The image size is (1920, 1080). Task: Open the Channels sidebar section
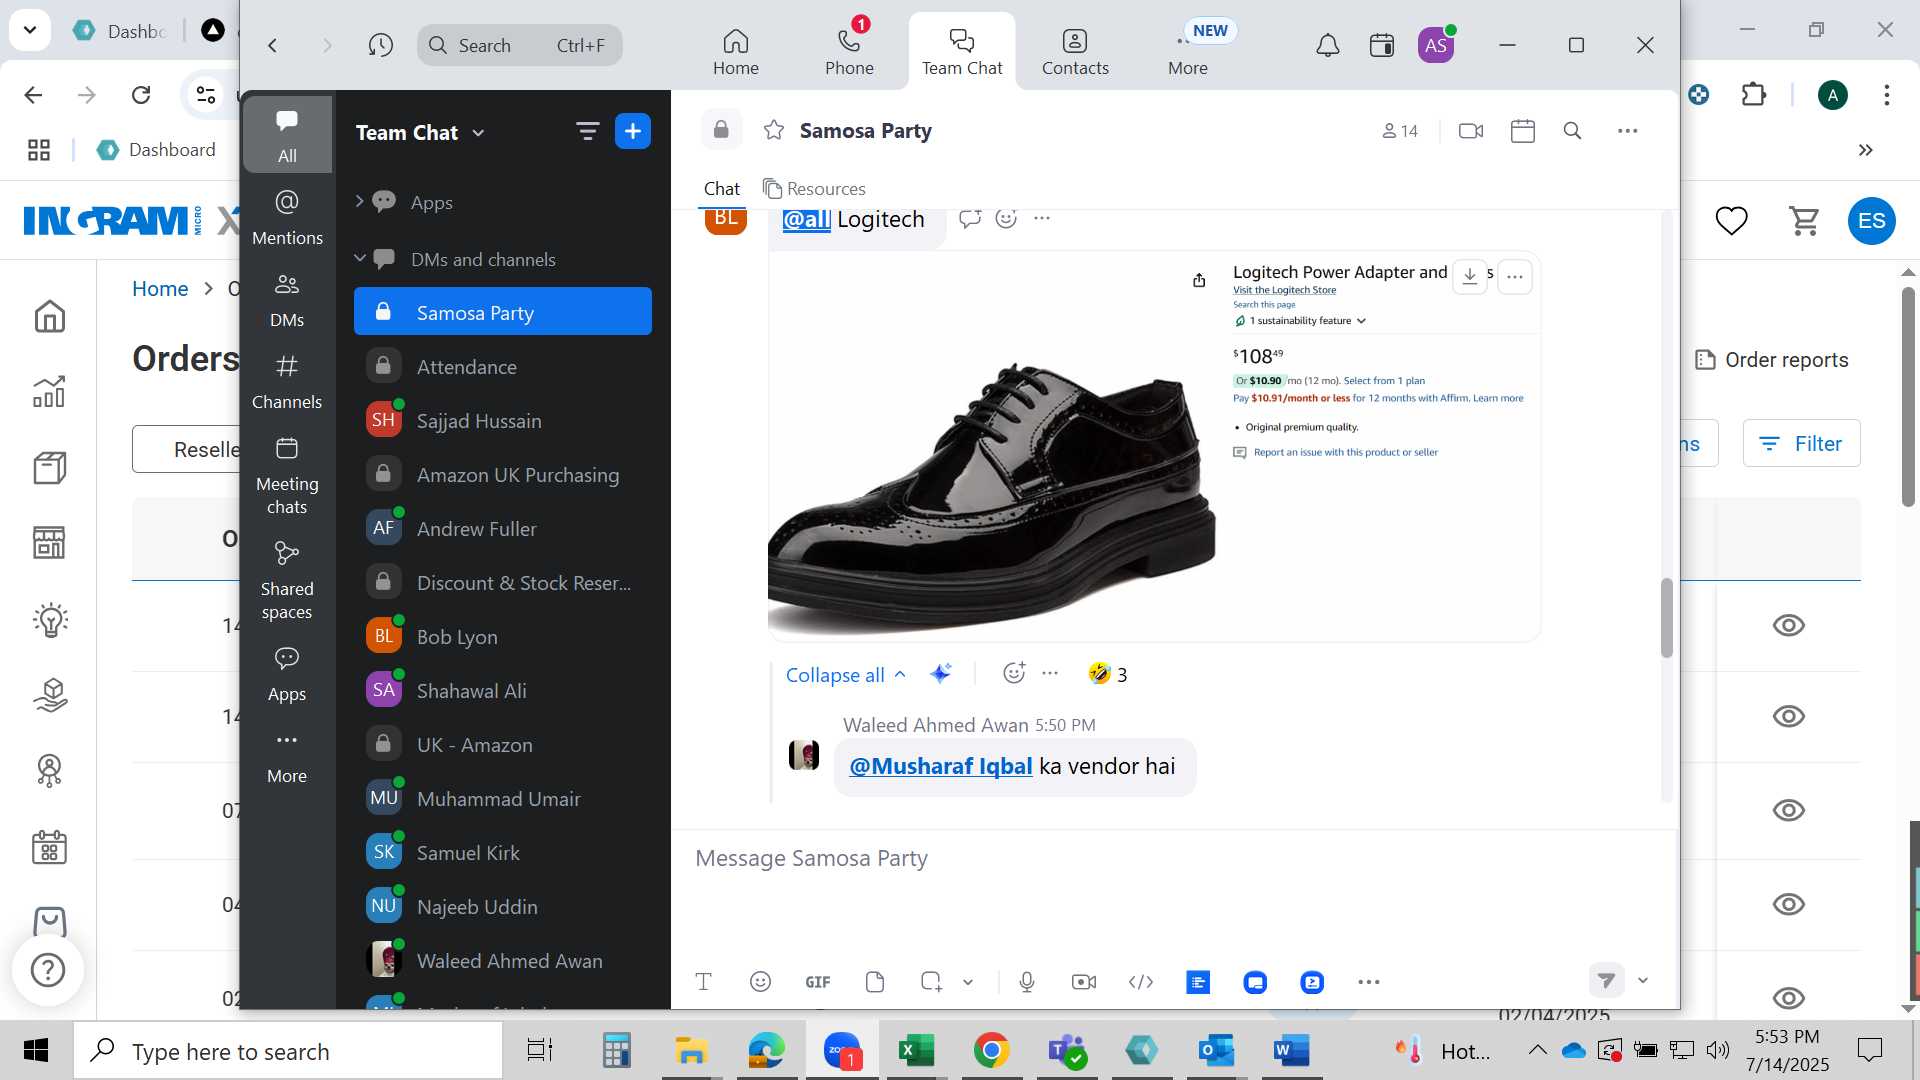(x=287, y=382)
